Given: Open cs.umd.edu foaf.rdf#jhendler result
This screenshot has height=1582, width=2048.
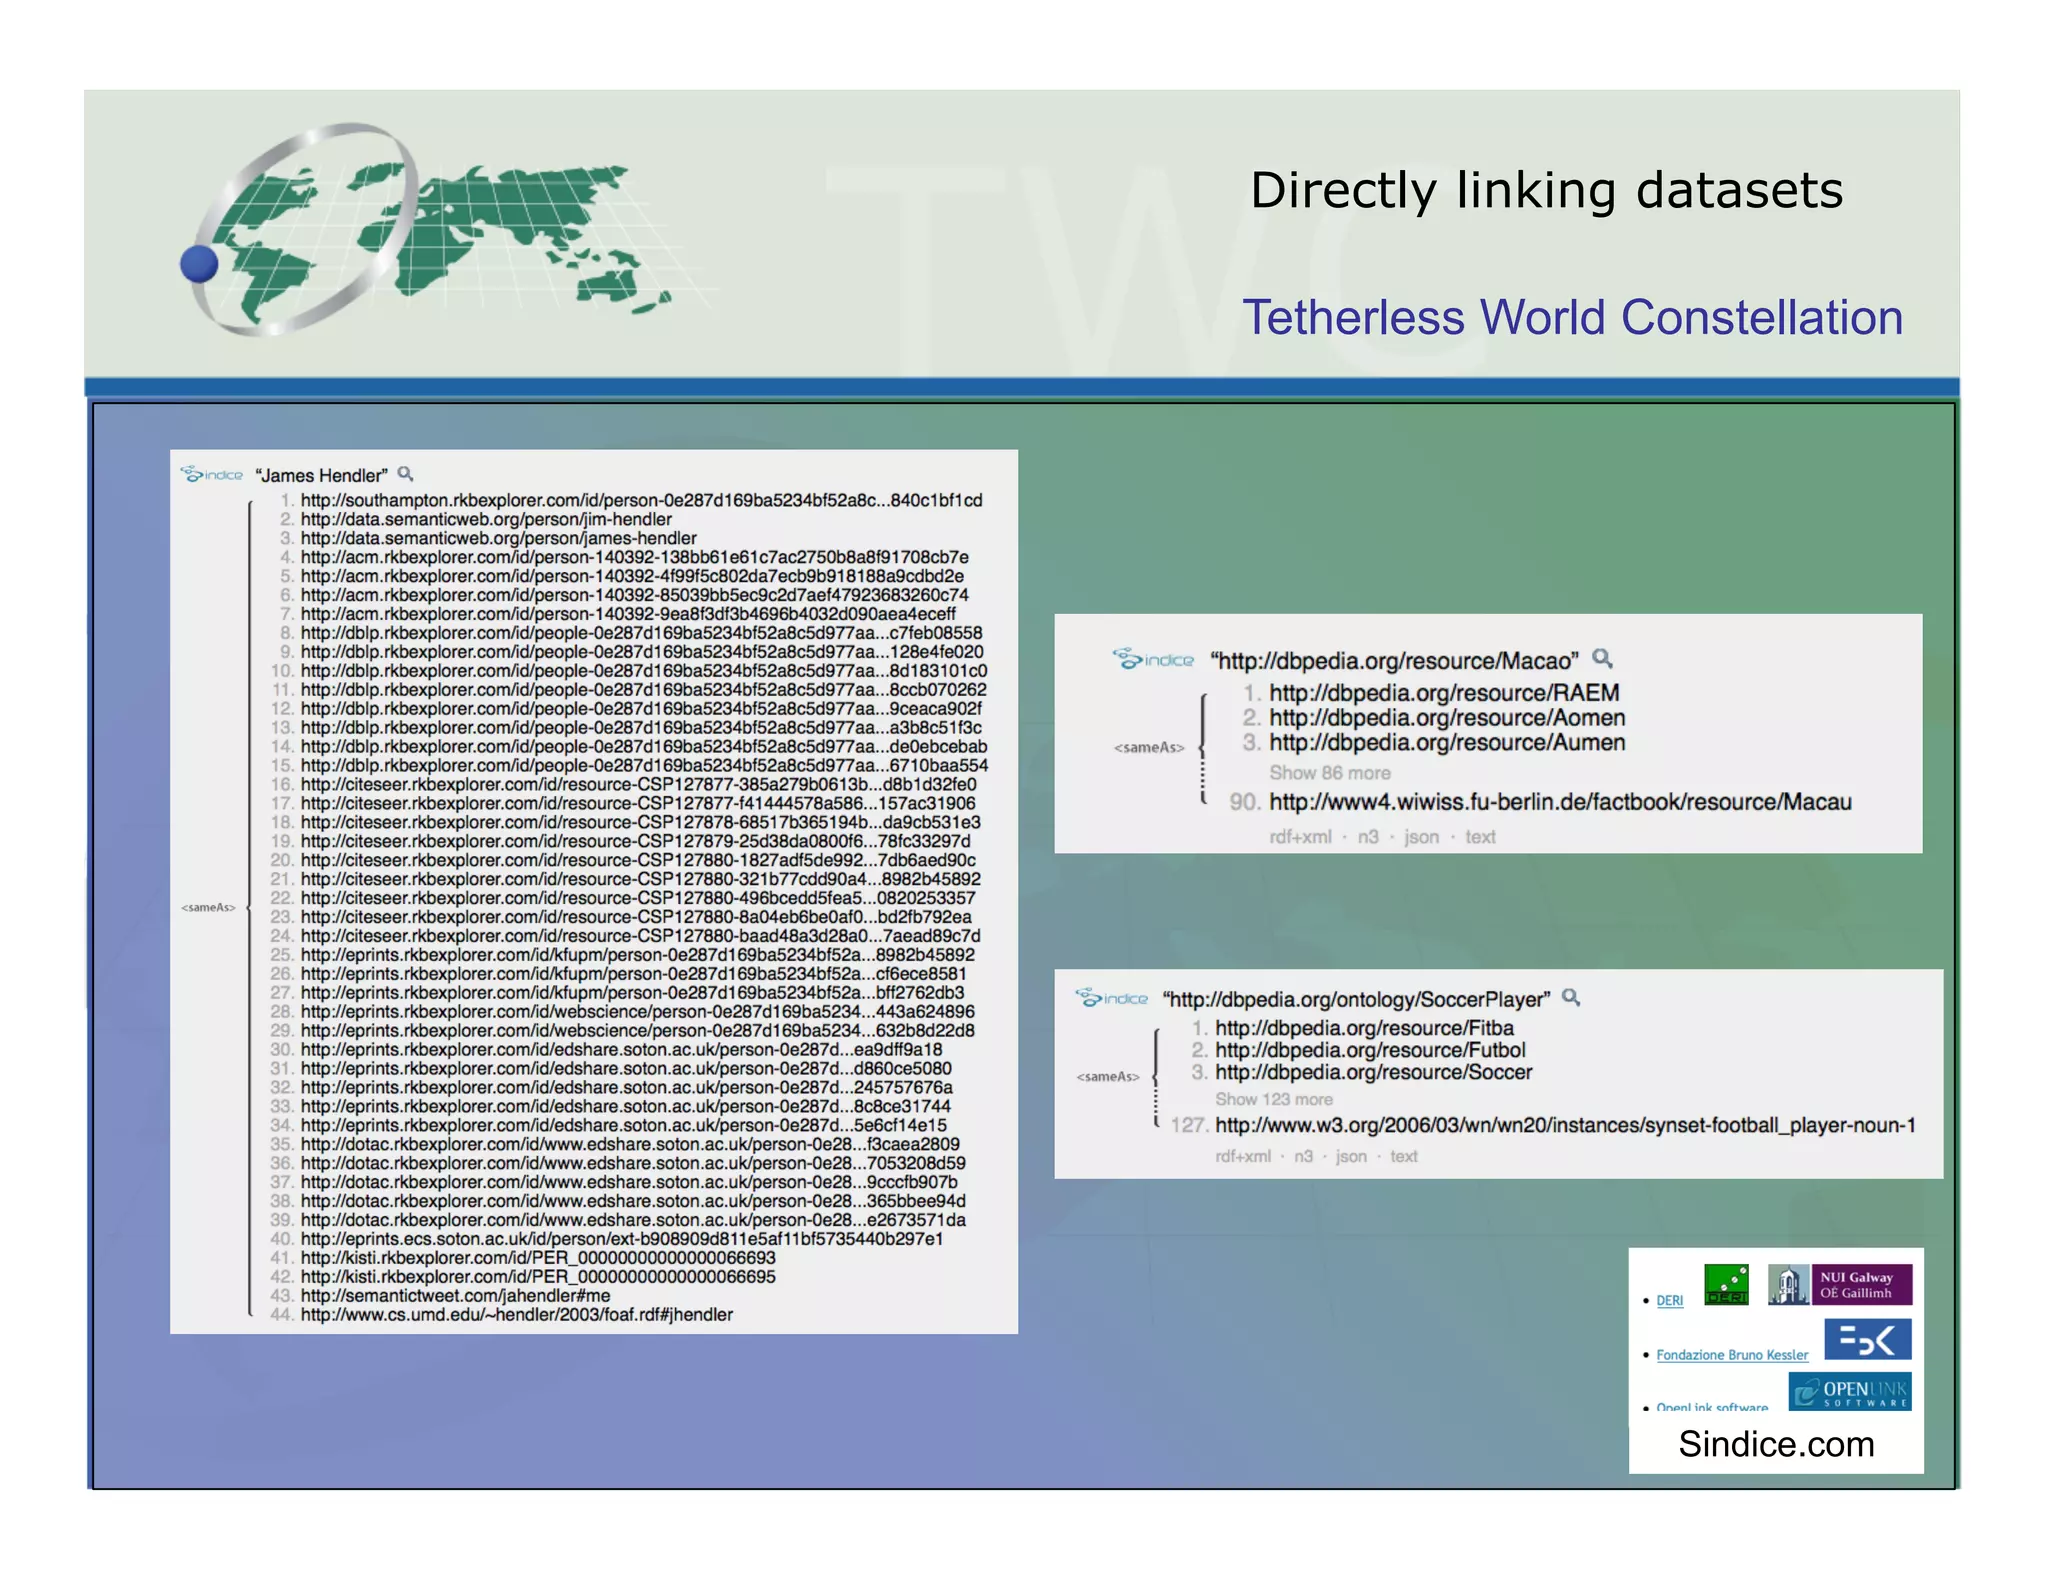Looking at the screenshot, I should click(516, 1314).
